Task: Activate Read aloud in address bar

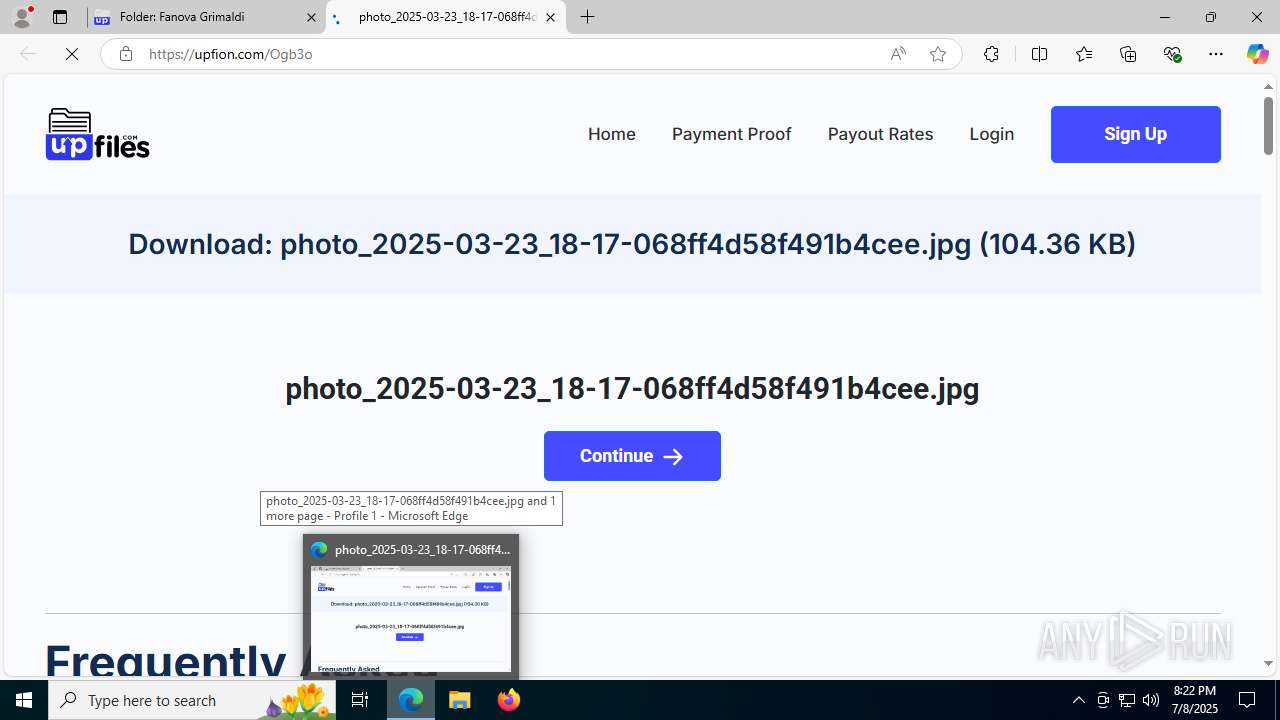Action: pyautogui.click(x=898, y=54)
